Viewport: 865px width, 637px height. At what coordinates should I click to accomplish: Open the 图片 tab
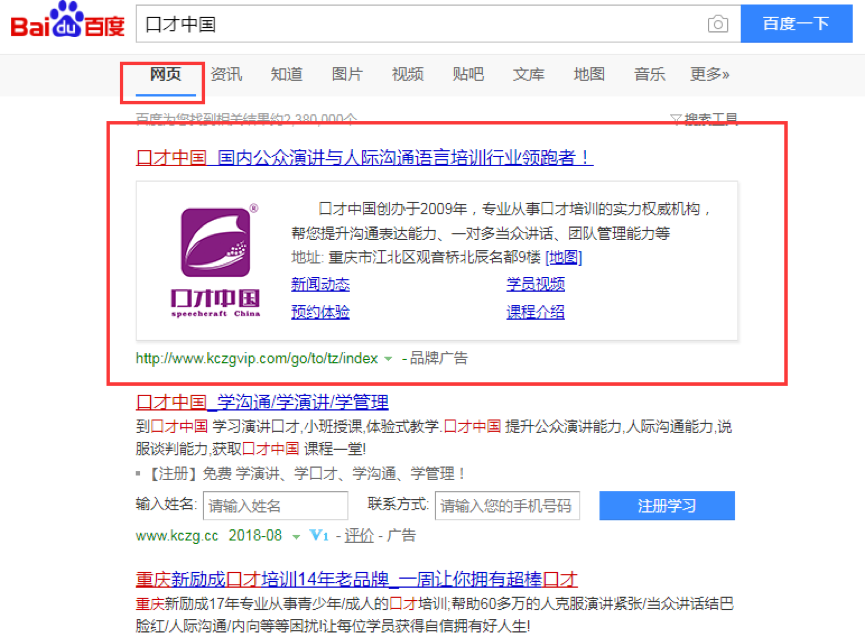347,74
